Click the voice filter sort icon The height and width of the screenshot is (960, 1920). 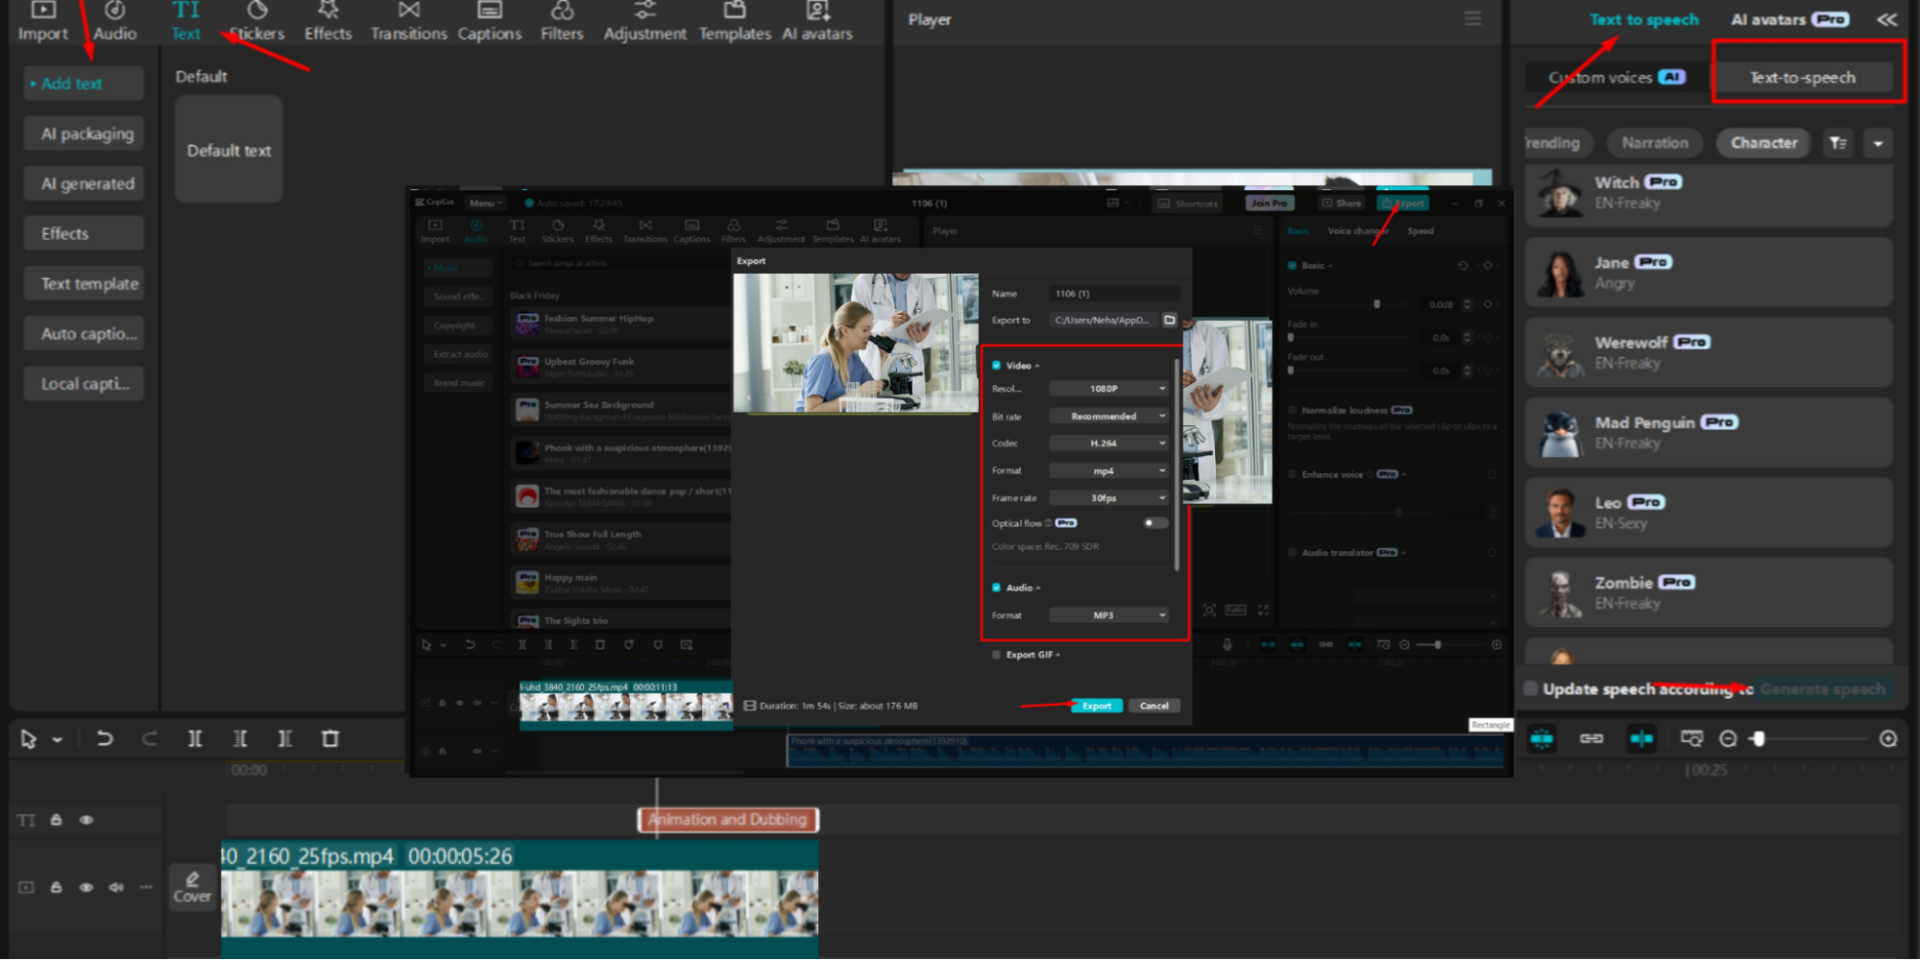[1838, 143]
